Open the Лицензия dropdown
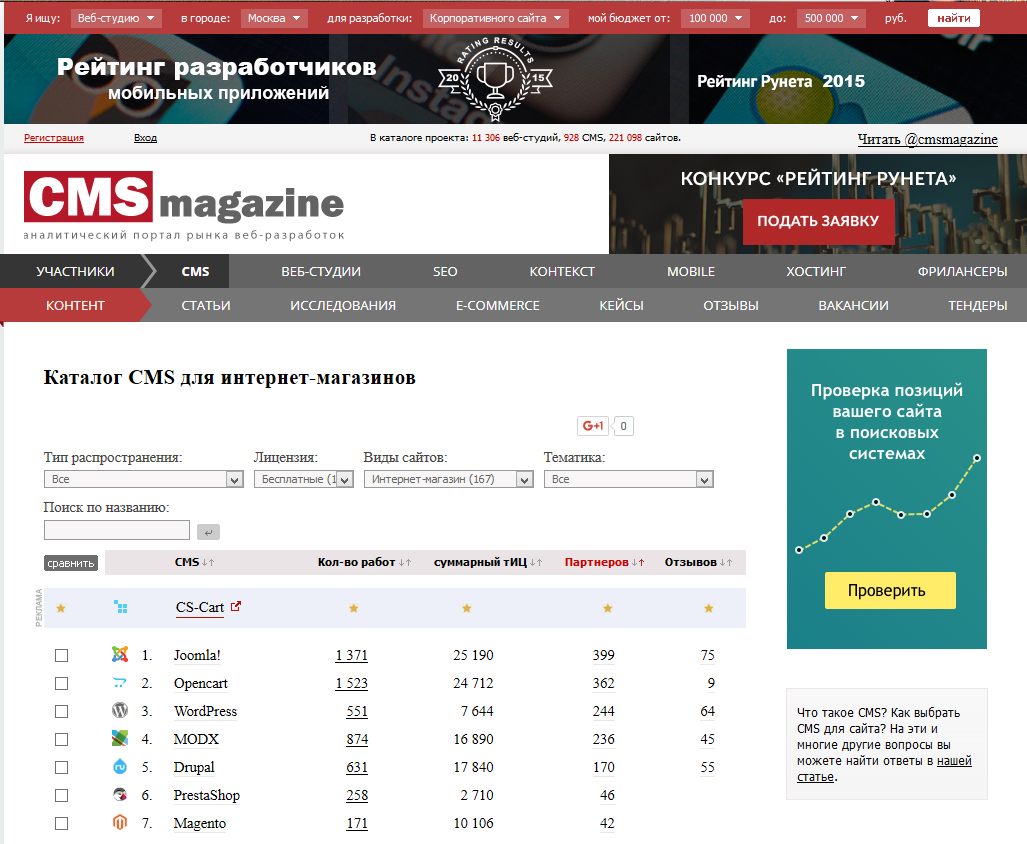1027x844 pixels. (x=304, y=479)
